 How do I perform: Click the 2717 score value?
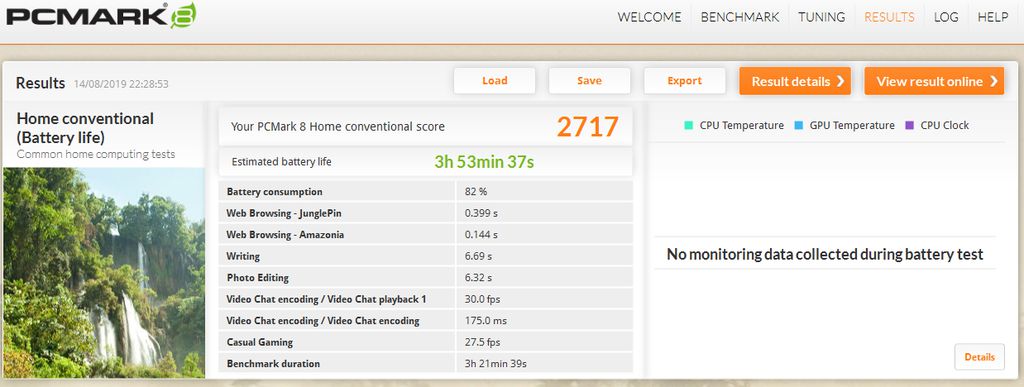click(587, 127)
